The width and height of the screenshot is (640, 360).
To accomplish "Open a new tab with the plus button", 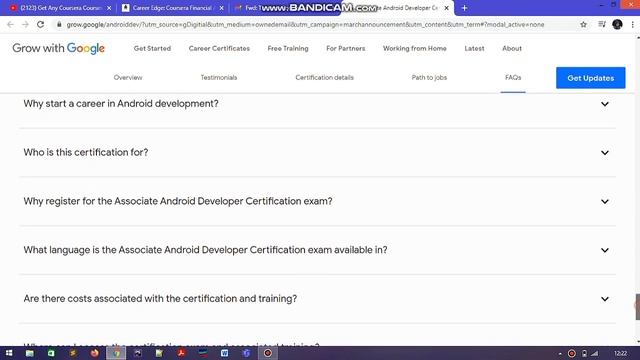I will (x=464, y=8).
